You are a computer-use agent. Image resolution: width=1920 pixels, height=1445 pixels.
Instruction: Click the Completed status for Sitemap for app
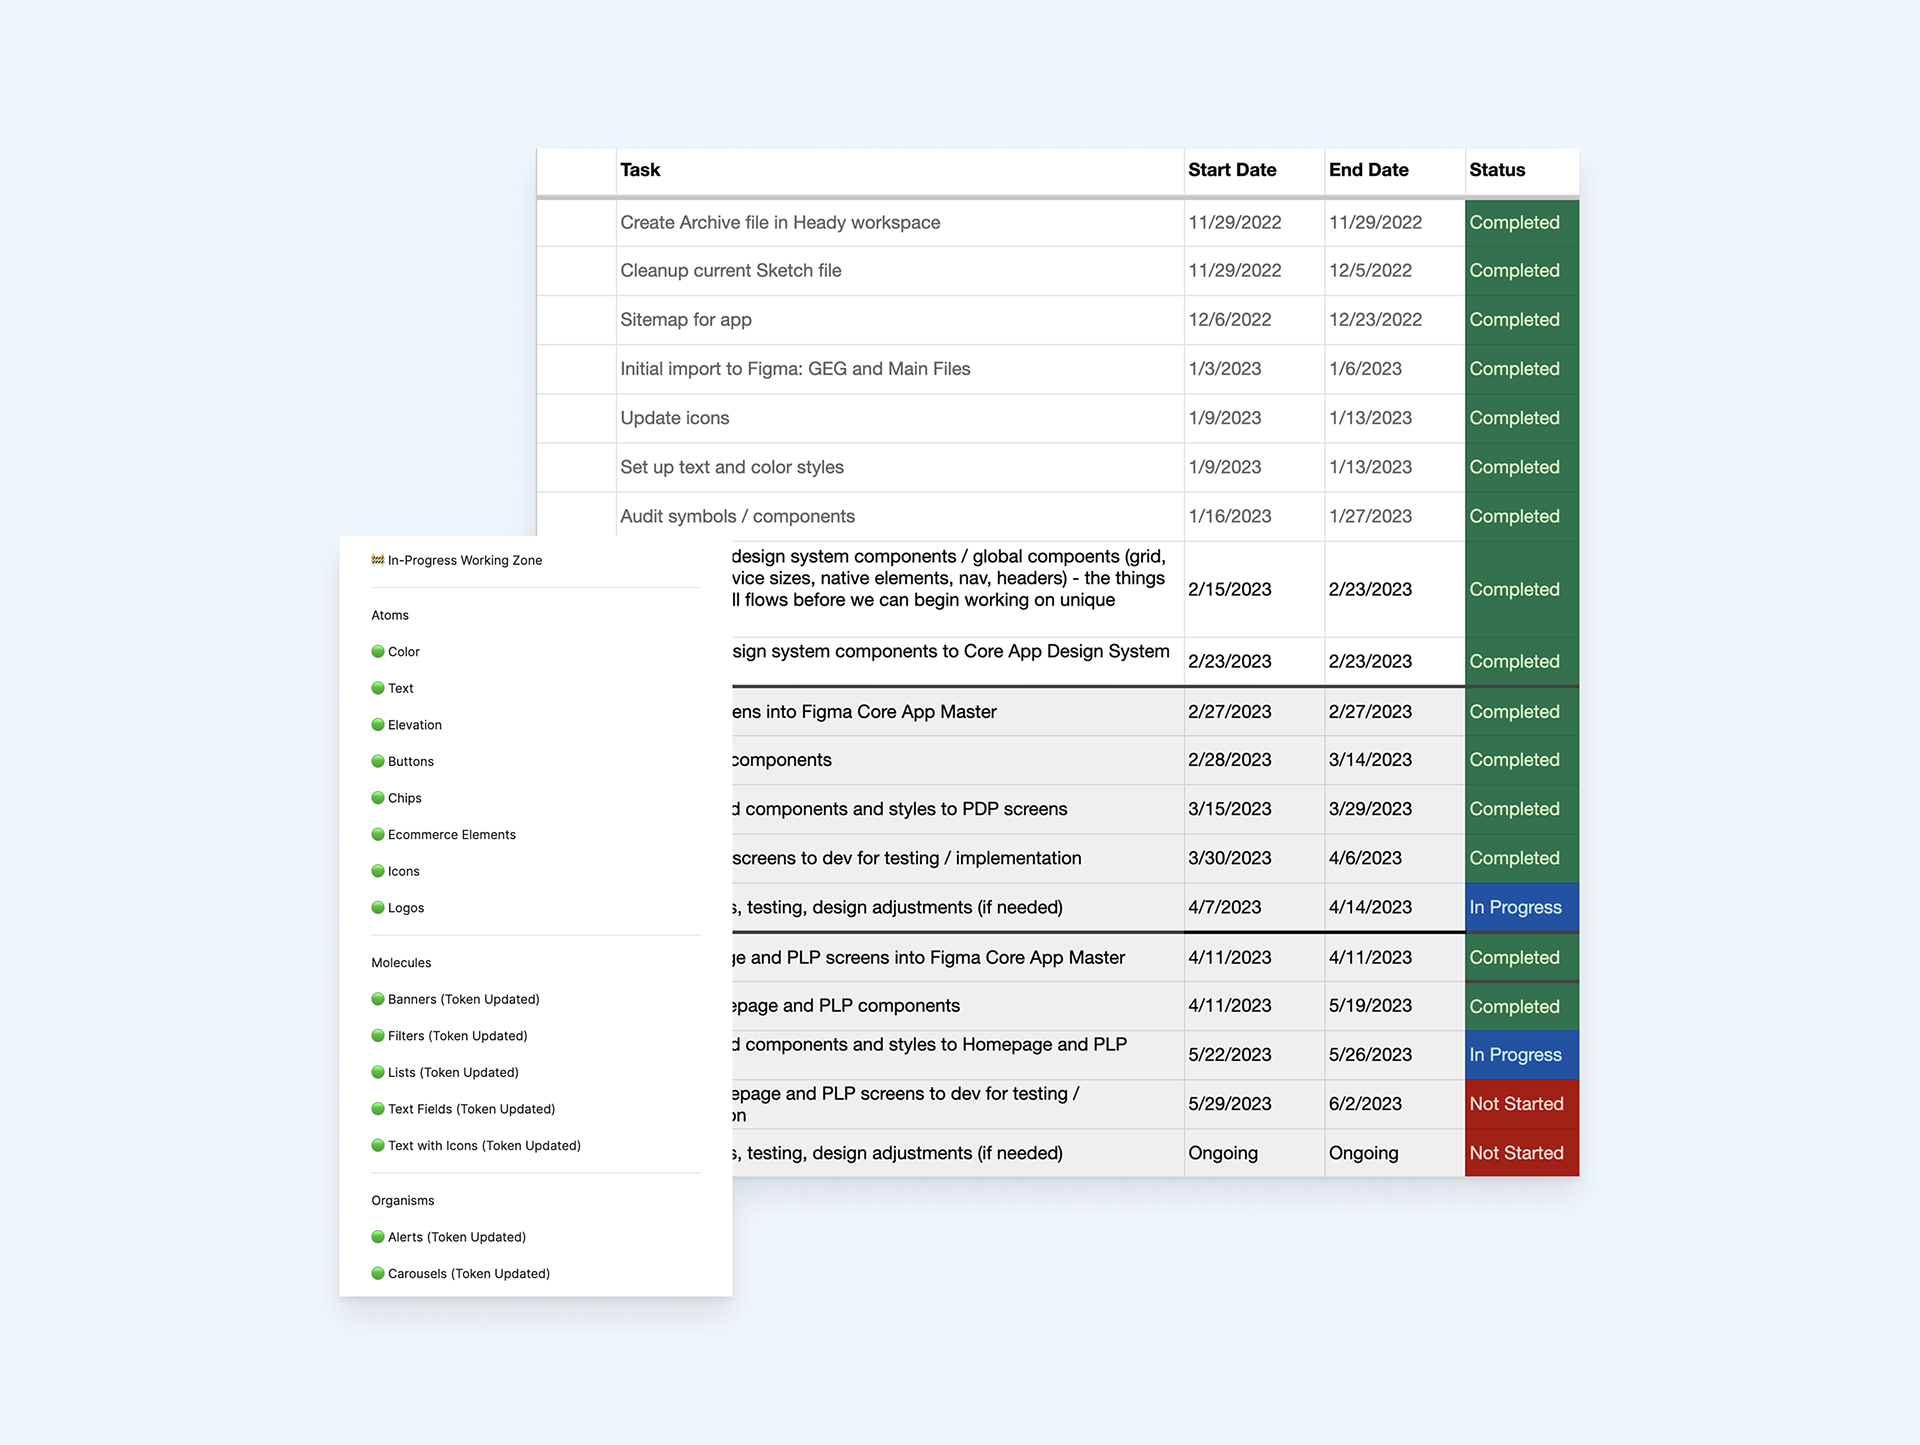click(x=1522, y=320)
